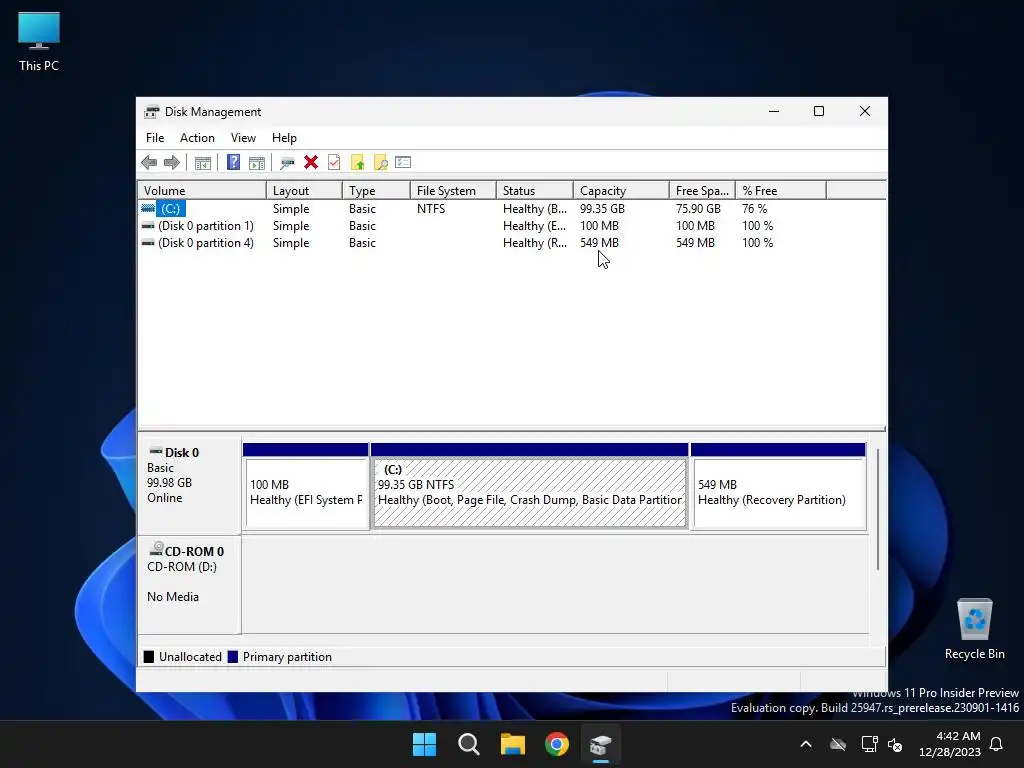The image size is (1024, 768).
Task: Click the 76 % free cell
Action: (x=754, y=208)
